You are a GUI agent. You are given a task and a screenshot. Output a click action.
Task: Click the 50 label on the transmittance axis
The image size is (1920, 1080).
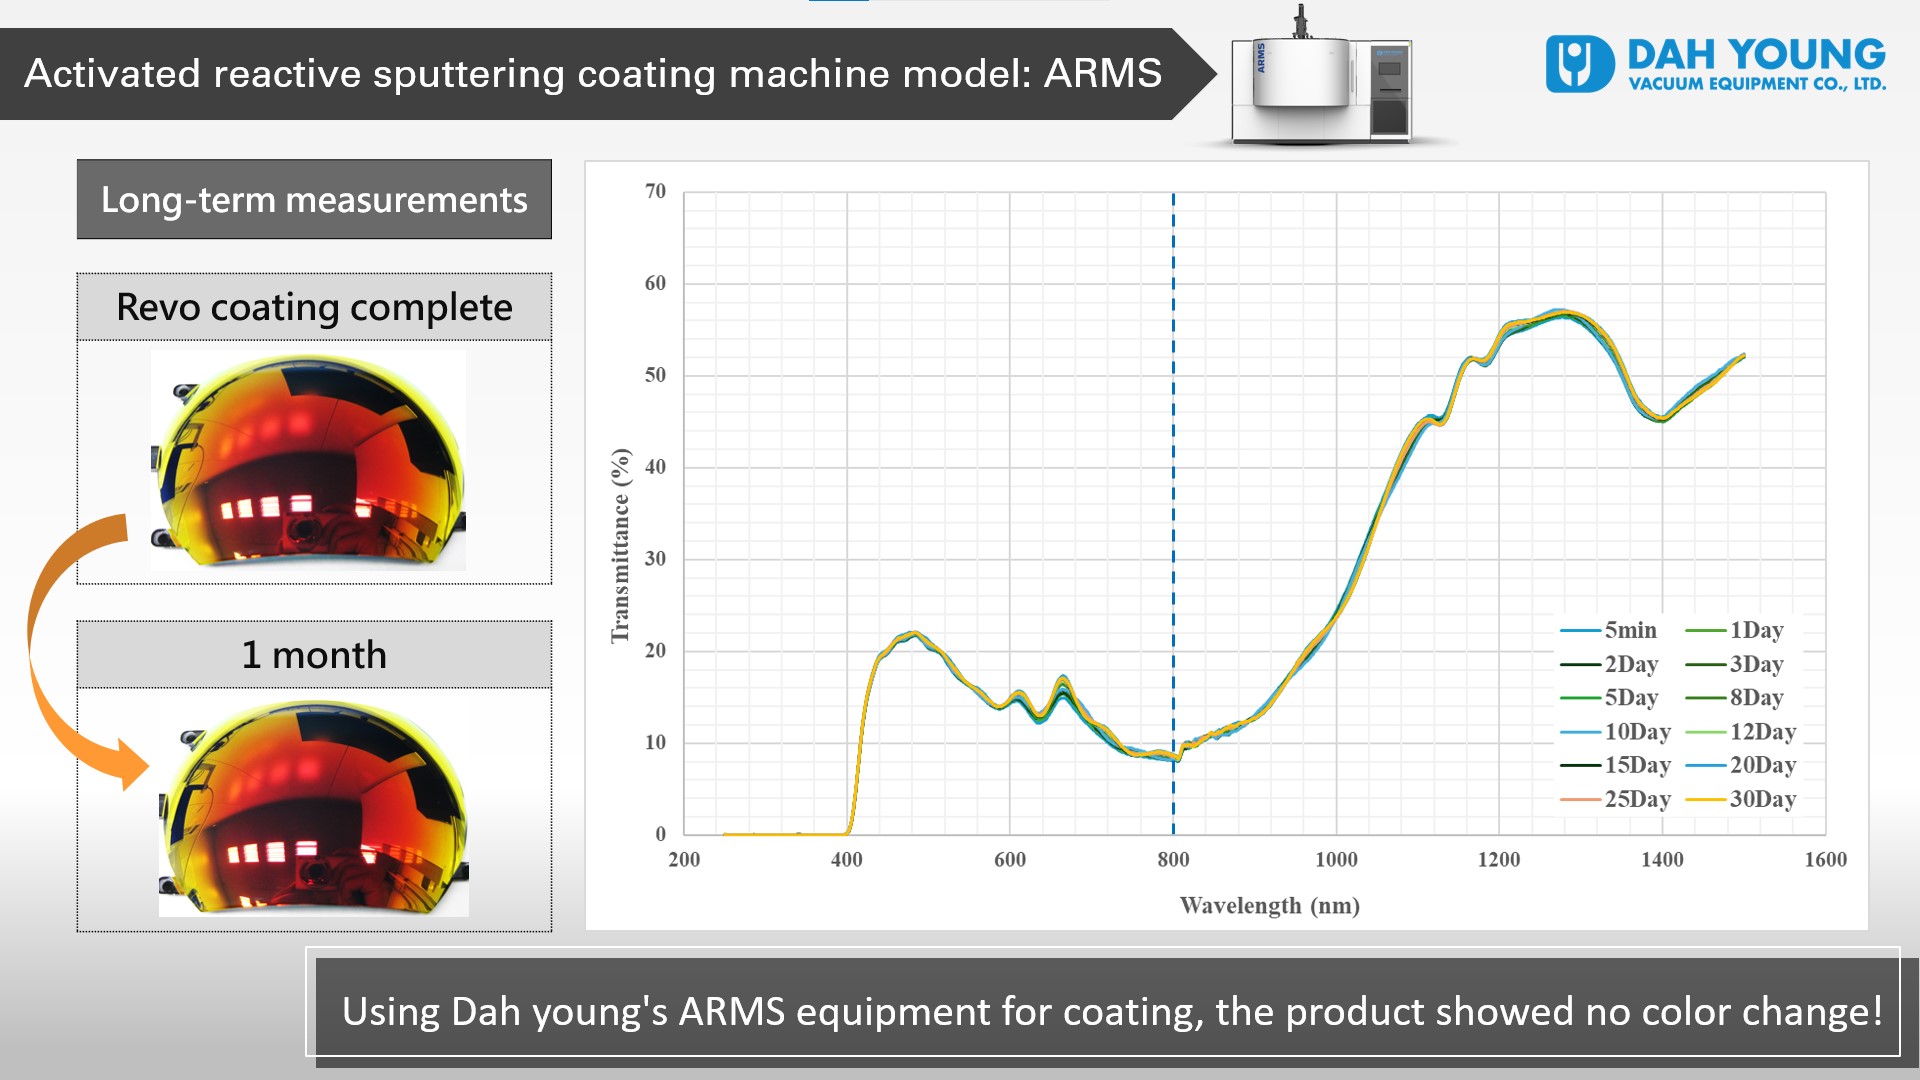click(x=655, y=375)
